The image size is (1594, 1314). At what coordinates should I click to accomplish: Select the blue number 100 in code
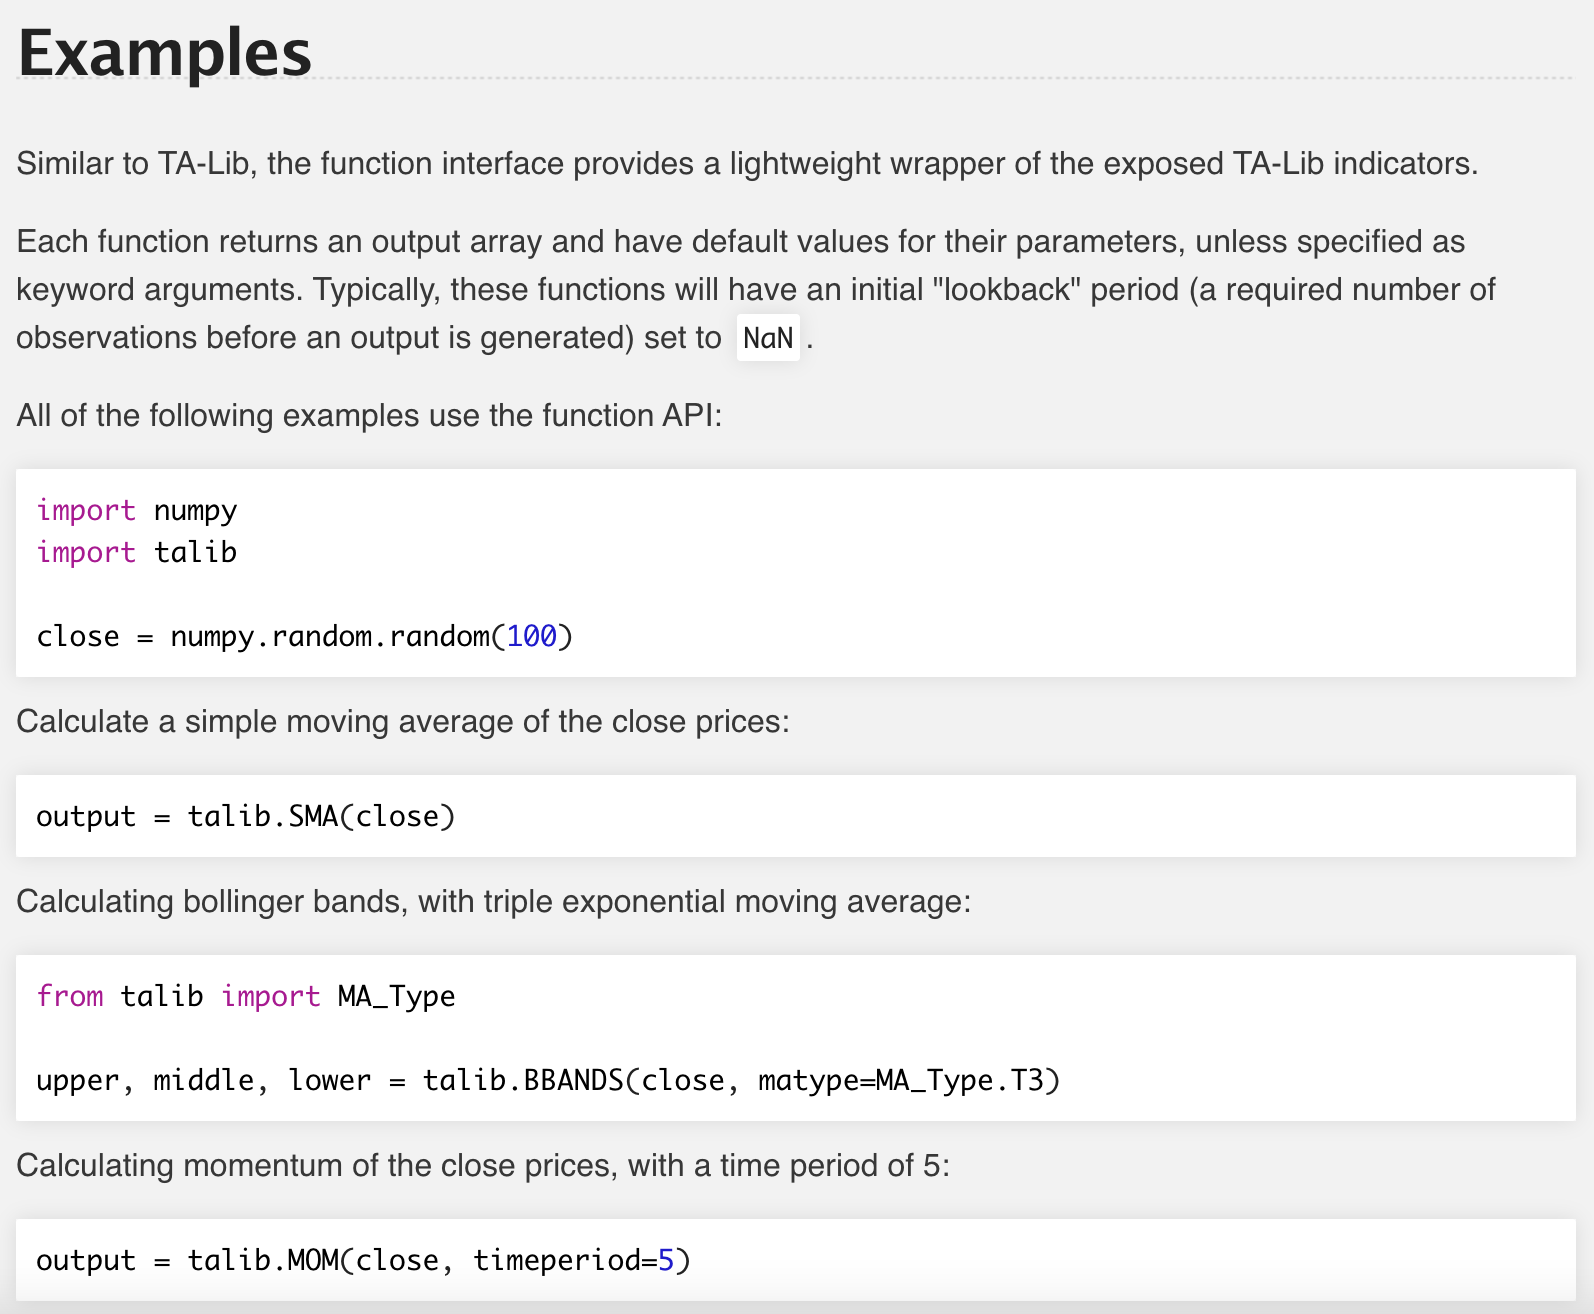tap(531, 636)
